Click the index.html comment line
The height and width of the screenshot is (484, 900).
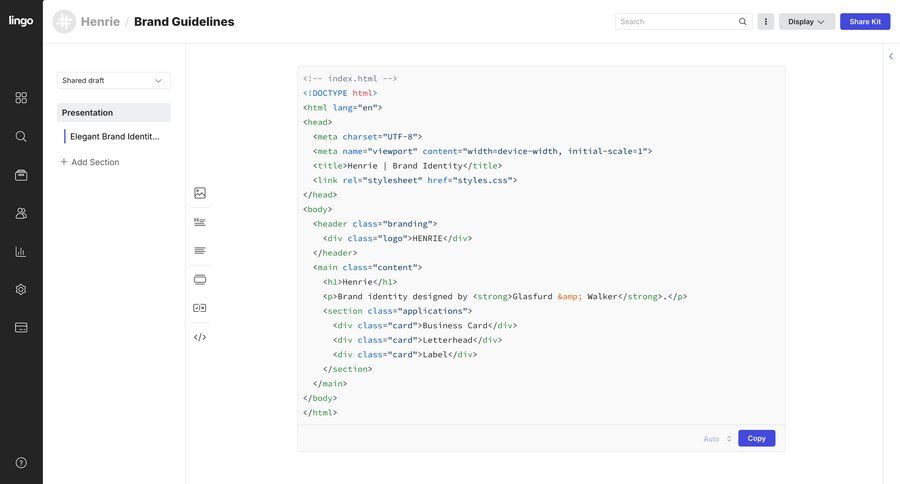350,79
